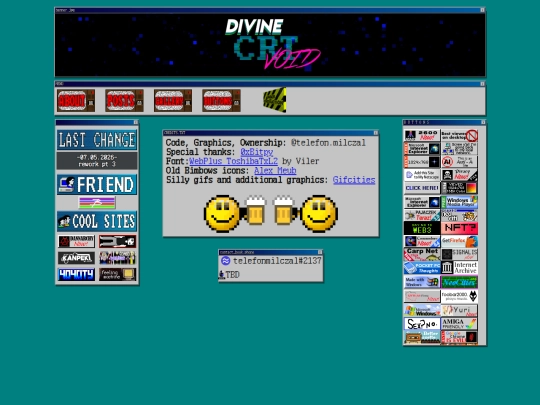Open the striped runner friend badge
The height and width of the screenshot is (405, 540).
coord(97,203)
